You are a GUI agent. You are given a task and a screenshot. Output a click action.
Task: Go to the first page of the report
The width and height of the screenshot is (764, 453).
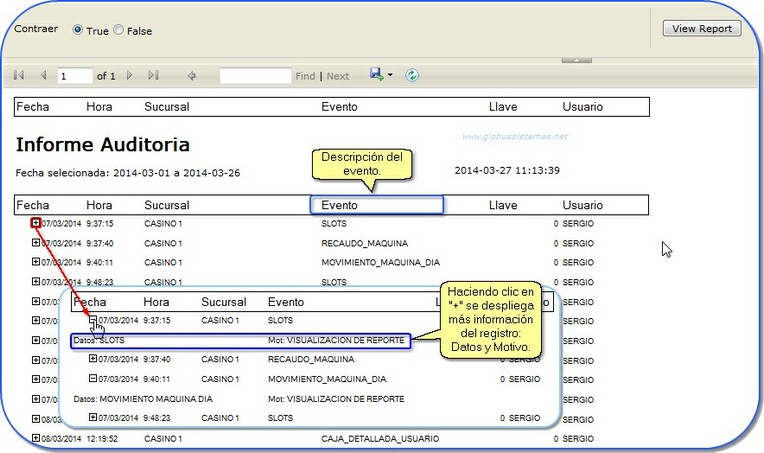pyautogui.click(x=19, y=75)
